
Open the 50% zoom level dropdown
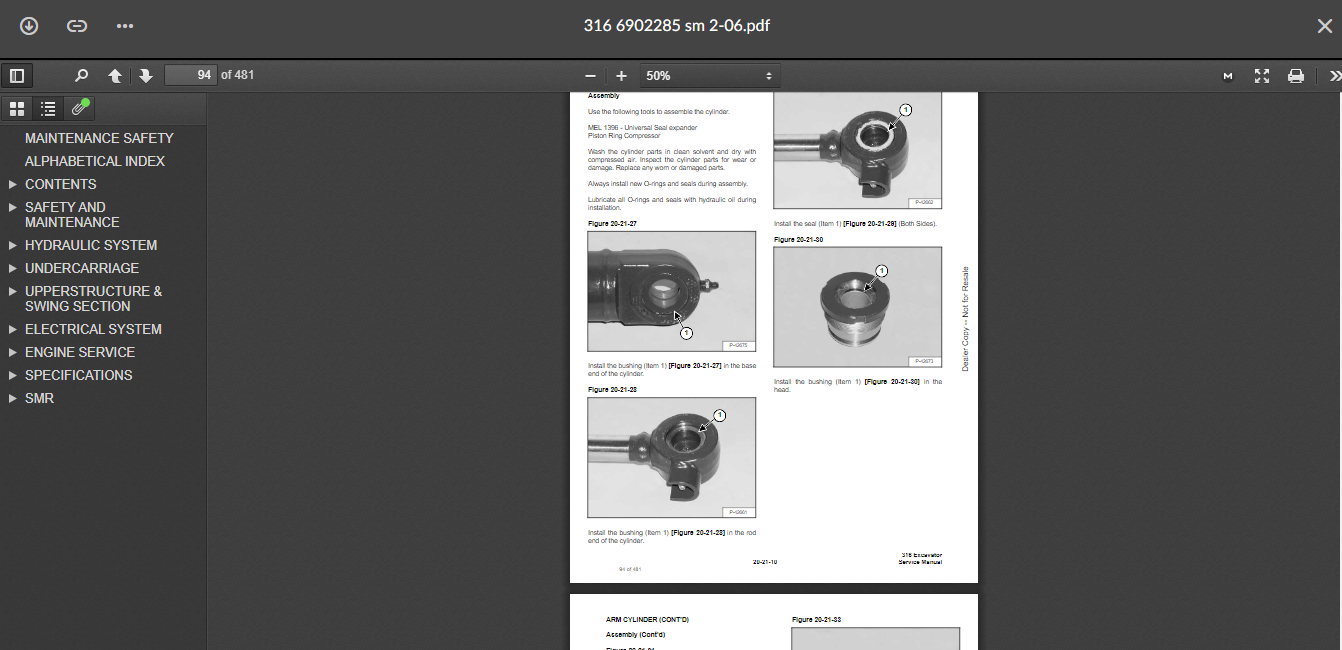pyautogui.click(x=709, y=76)
